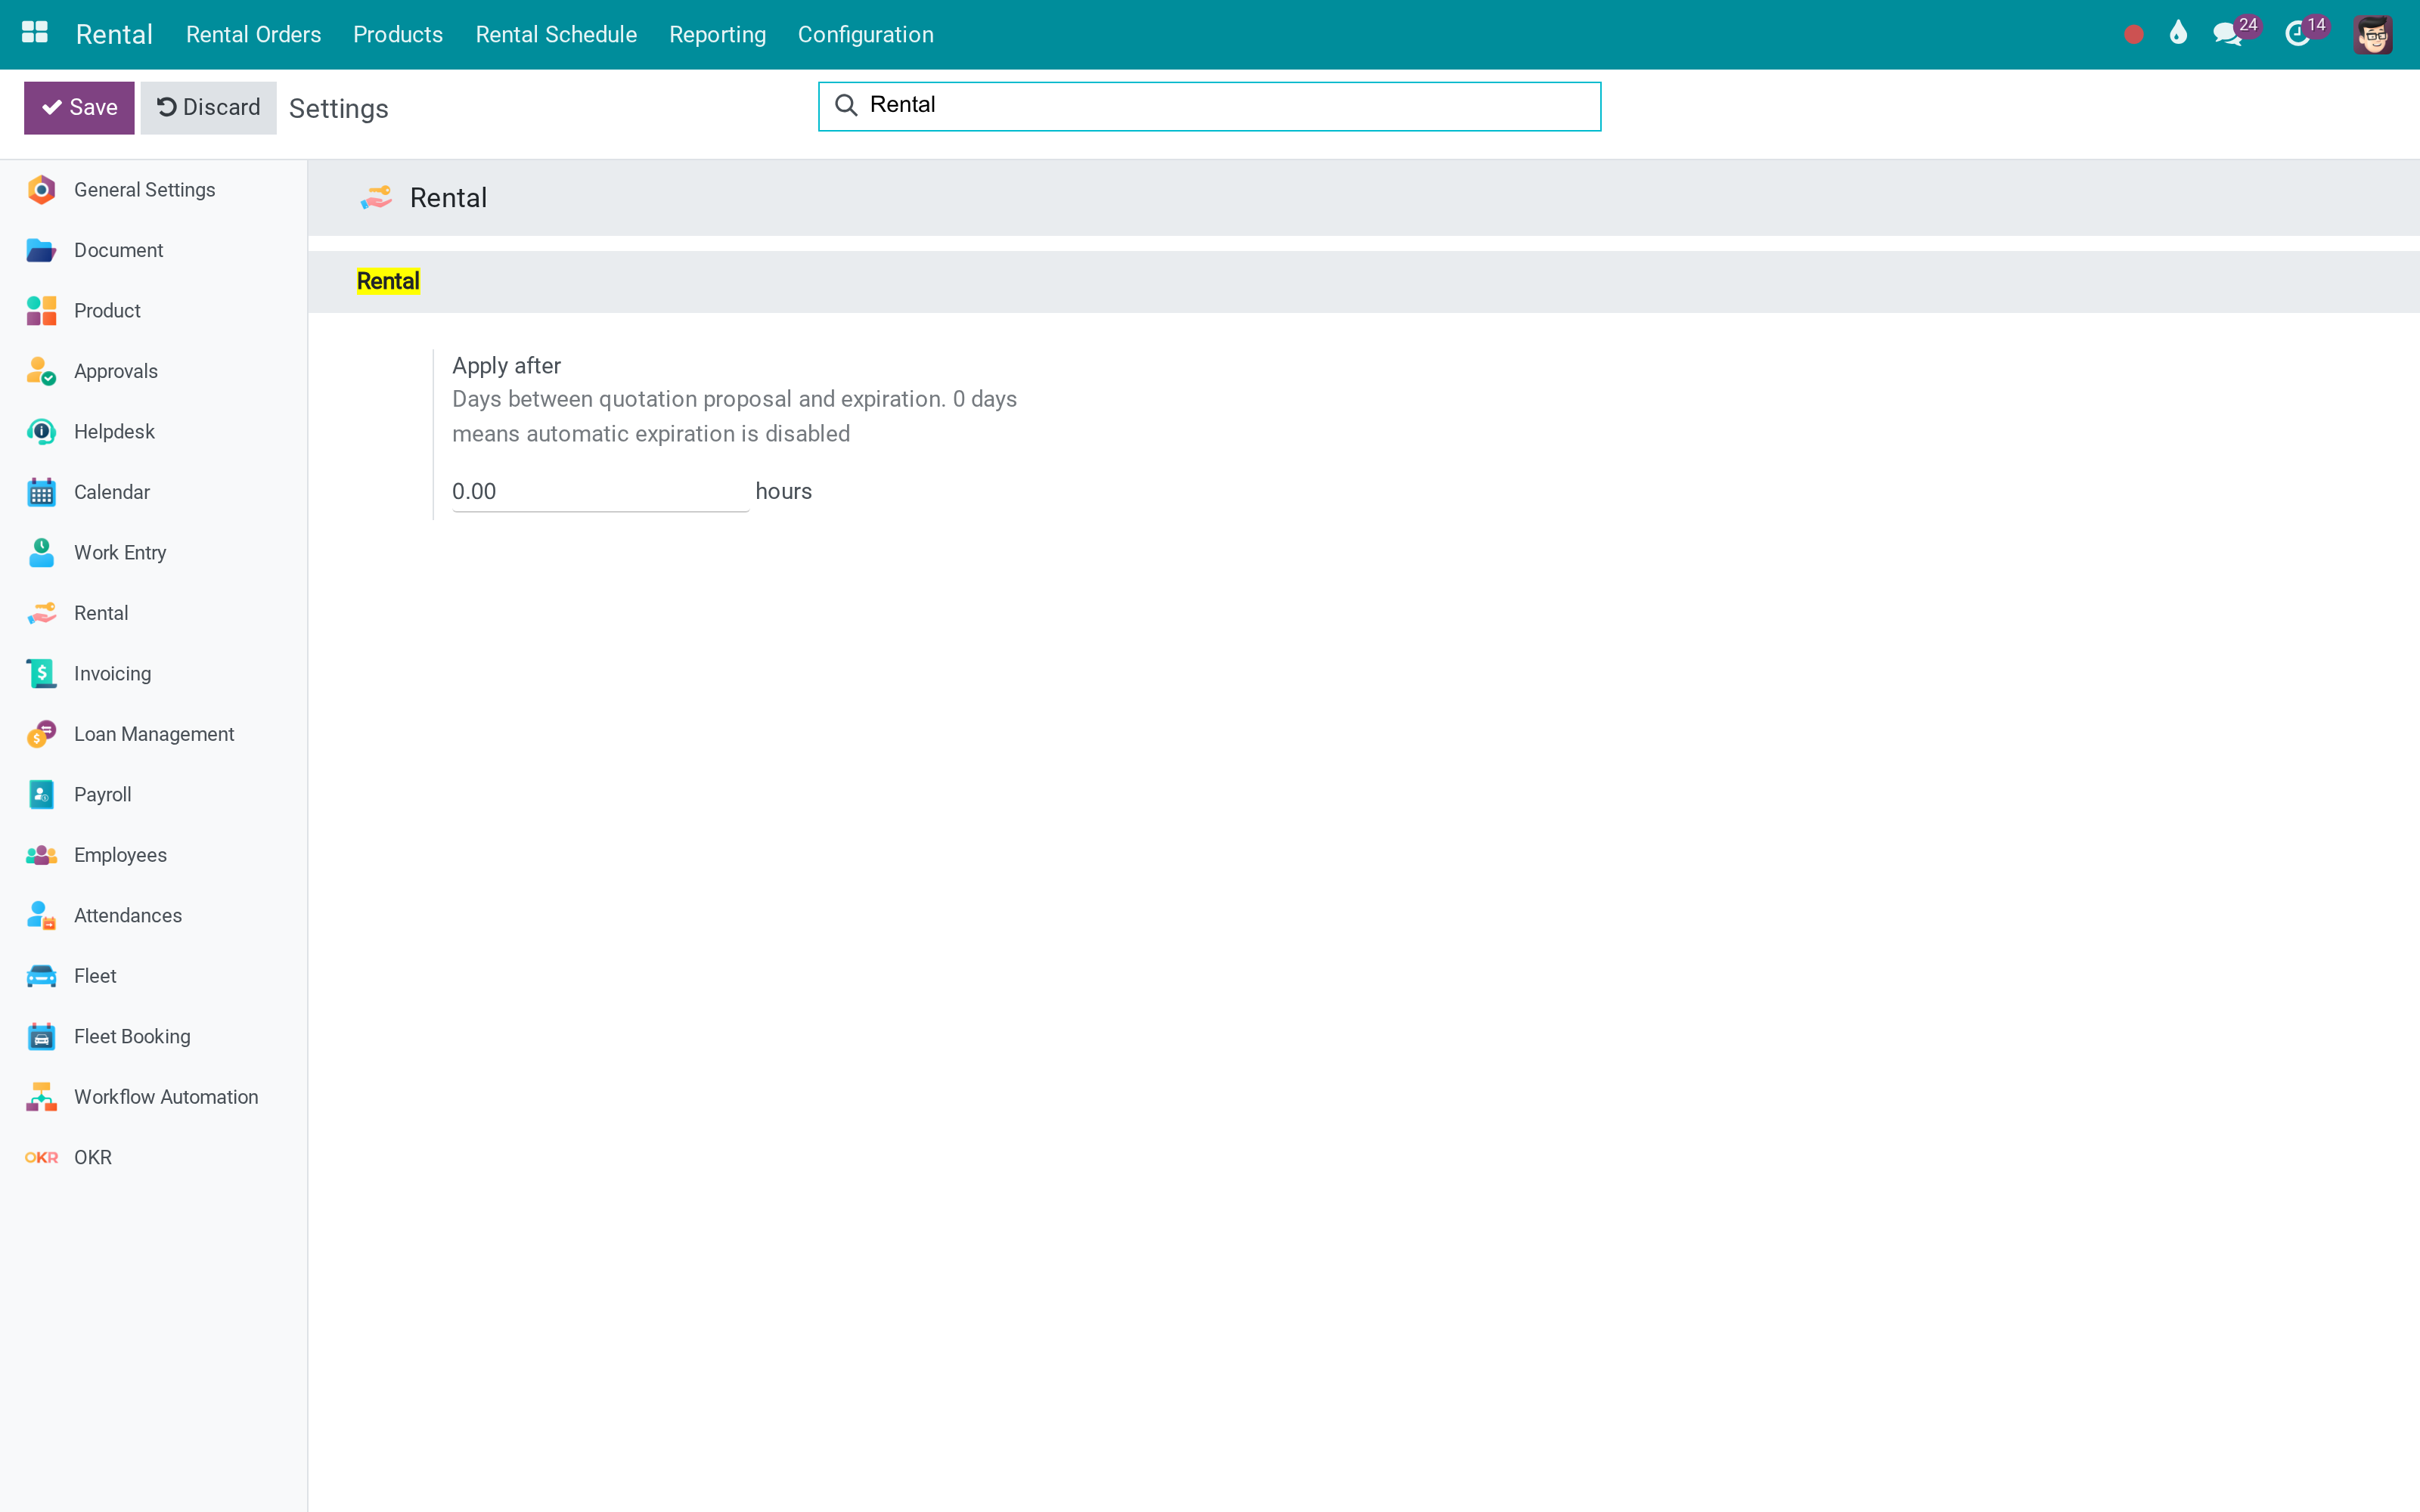This screenshot has height=1512, width=2420.
Task: Click the water drop icon in top bar
Action: (2178, 33)
